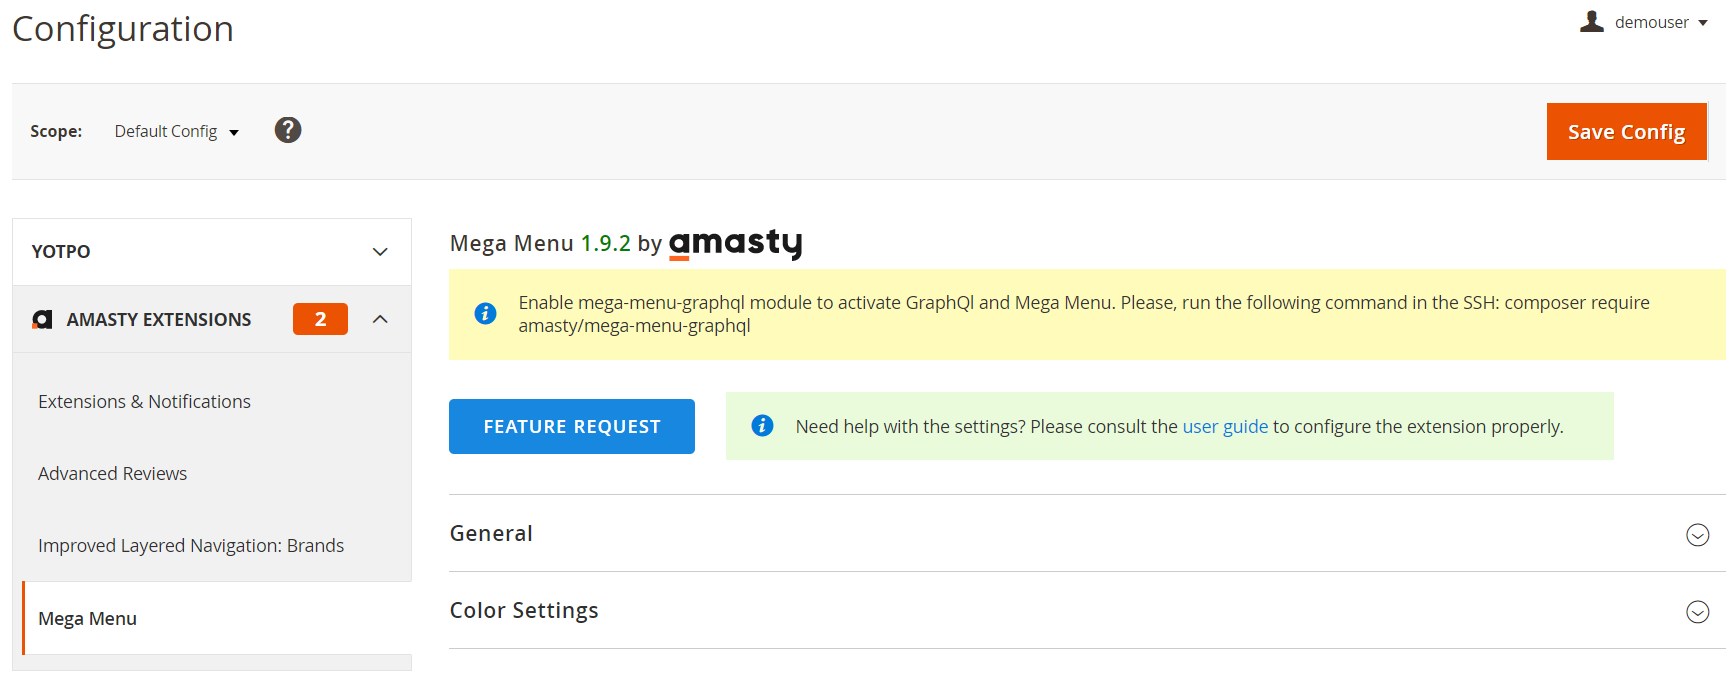The height and width of the screenshot is (674, 1731).
Task: Click the Feature Request button
Action: (x=571, y=426)
